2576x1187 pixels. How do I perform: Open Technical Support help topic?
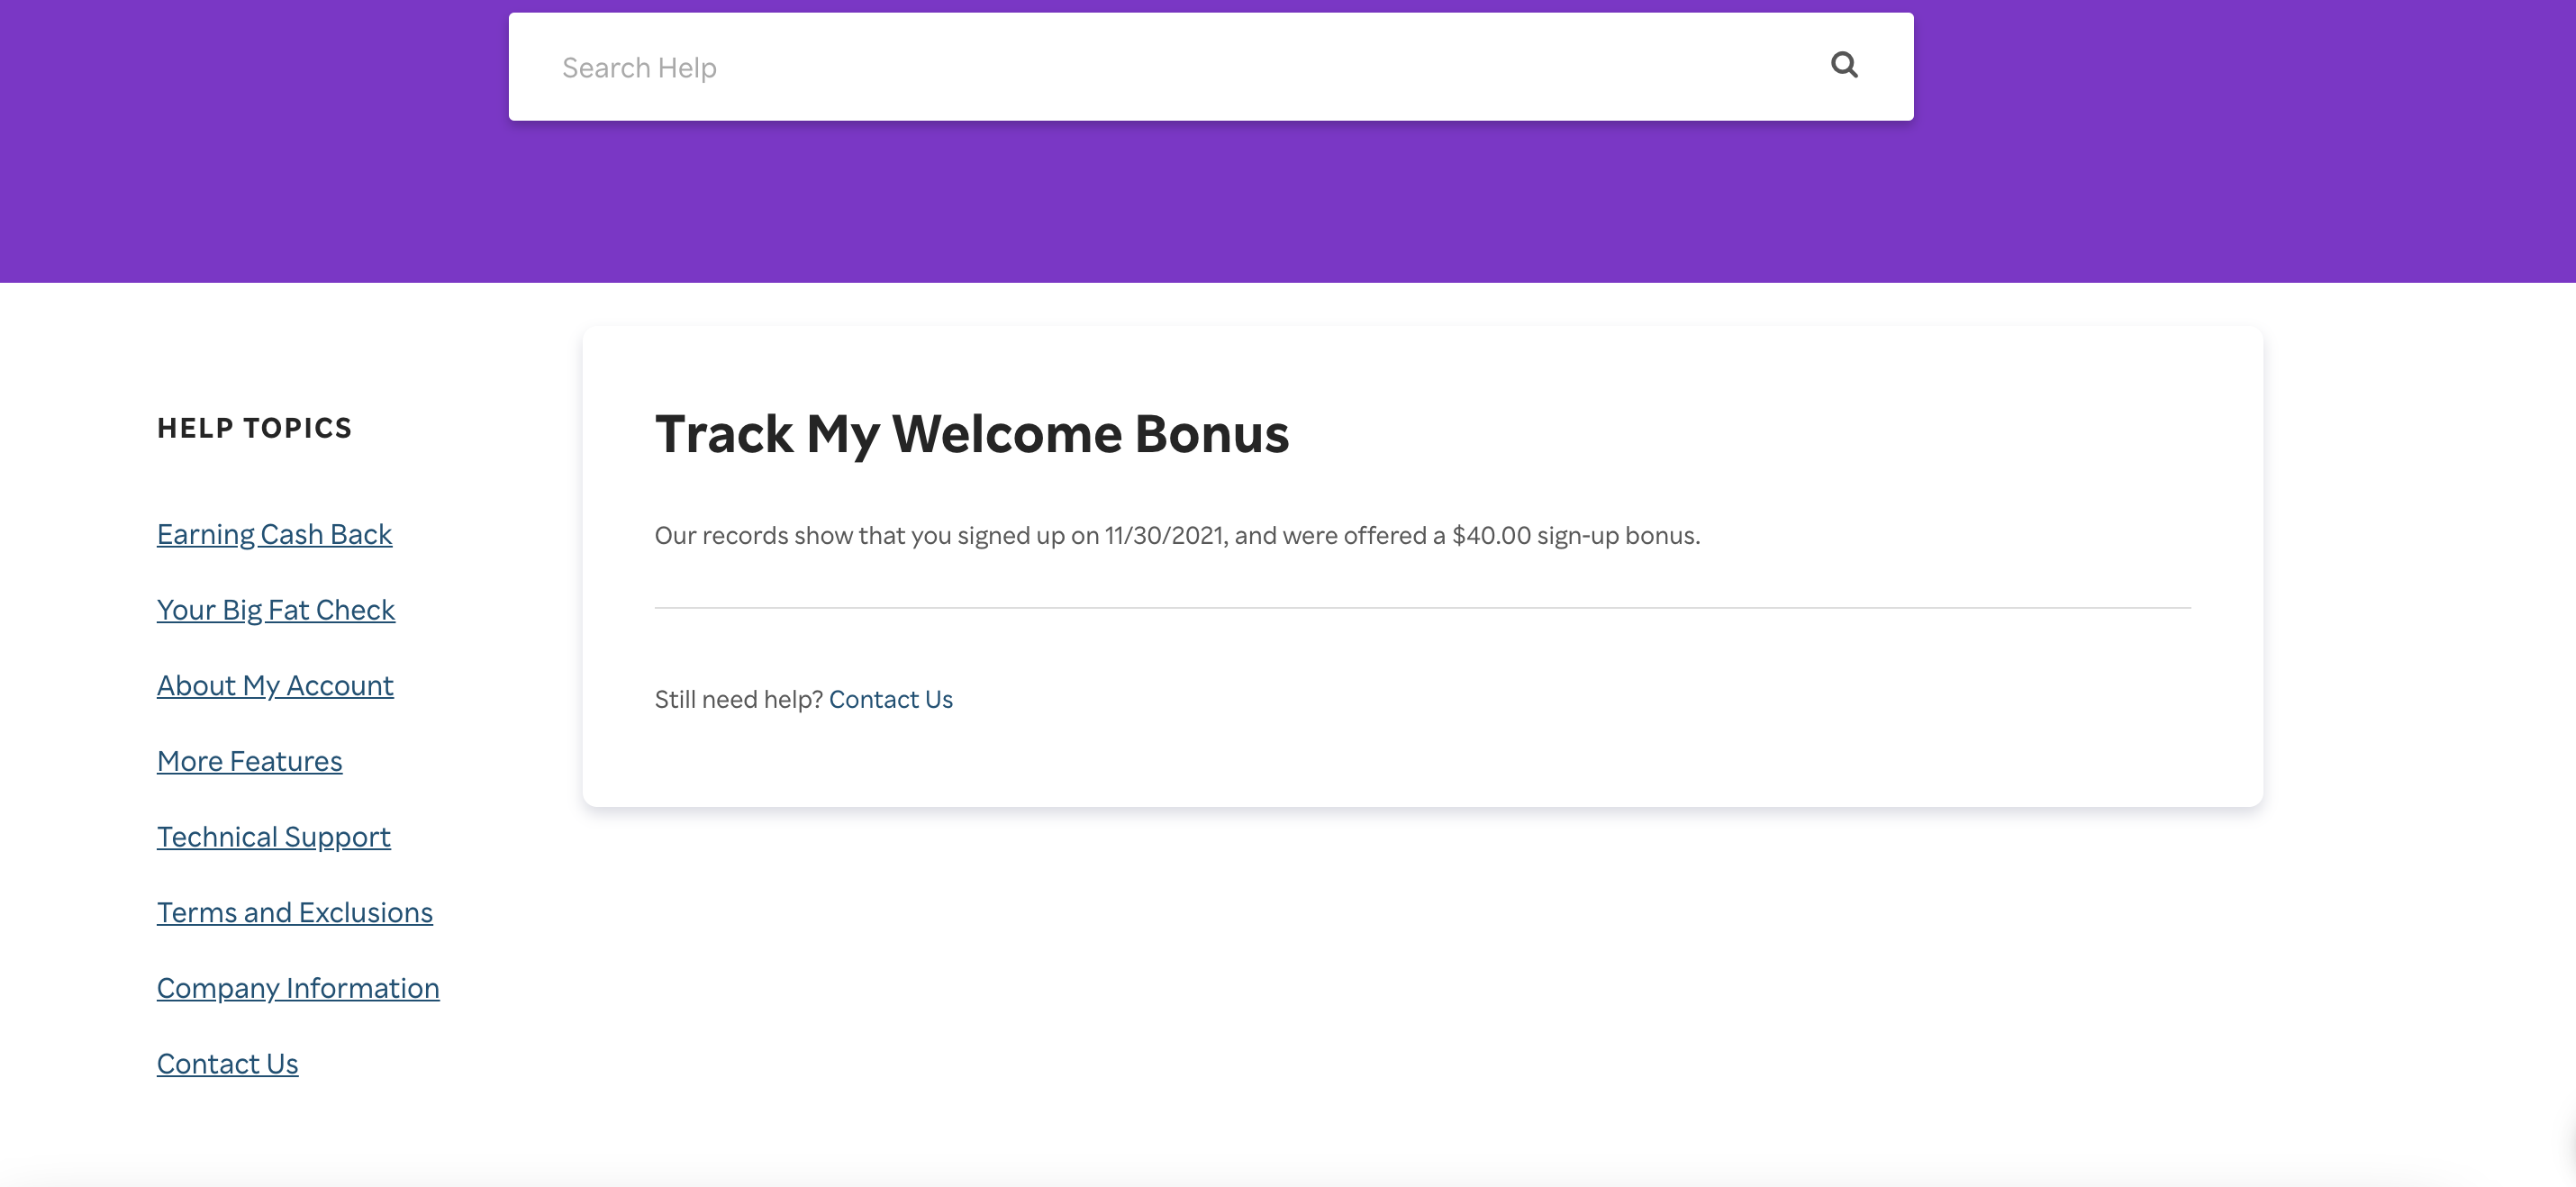273,837
